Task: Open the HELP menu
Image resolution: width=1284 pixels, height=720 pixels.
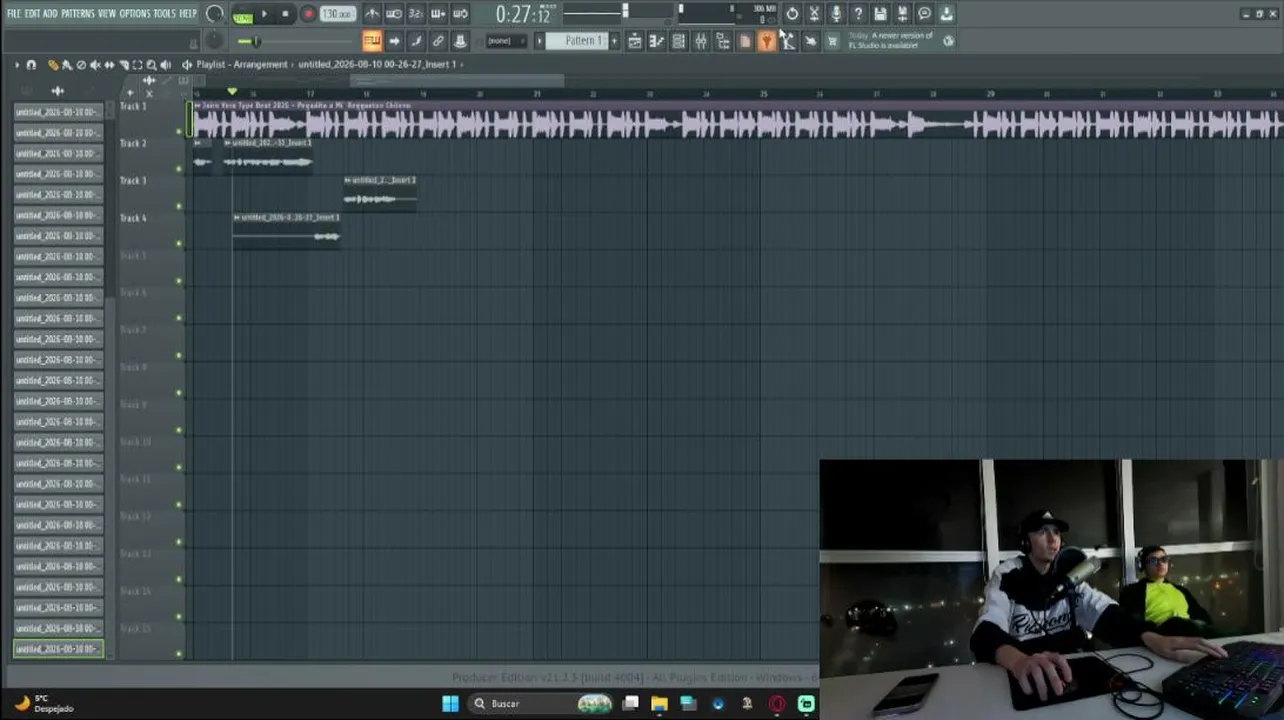Action: (188, 13)
